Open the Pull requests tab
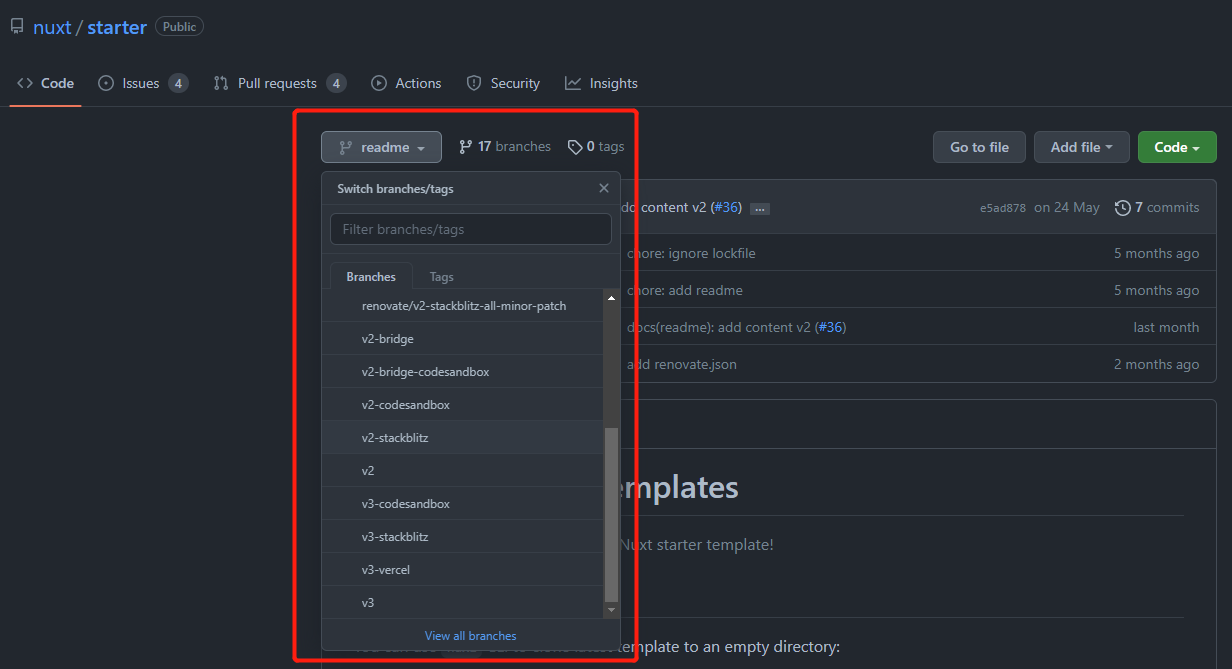This screenshot has width=1232, height=669. tap(279, 83)
